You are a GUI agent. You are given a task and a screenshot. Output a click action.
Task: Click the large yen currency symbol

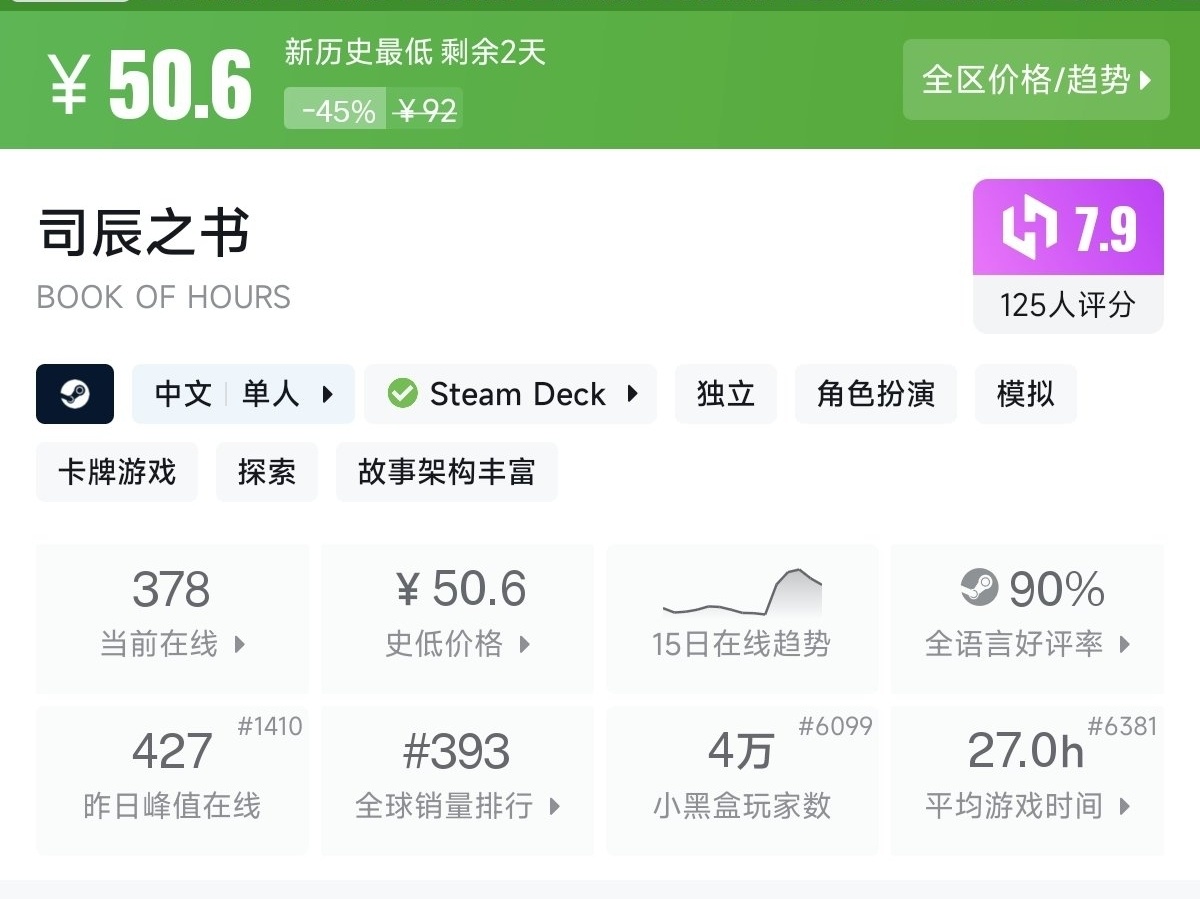(69, 85)
